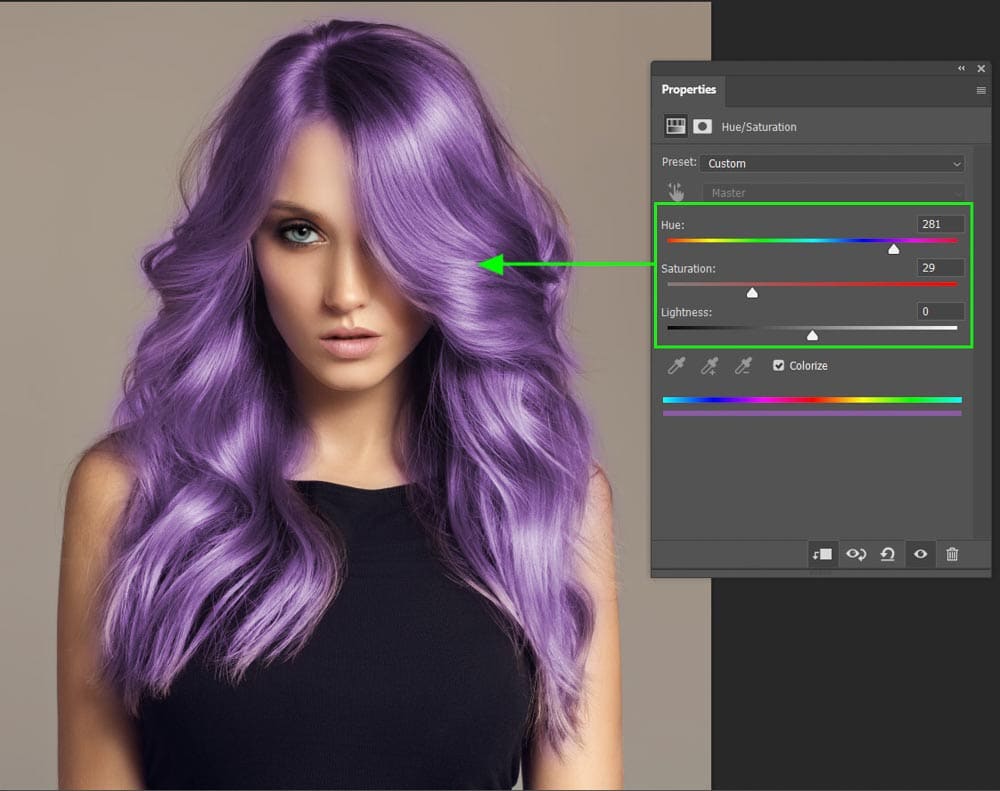Select the eyedropper tool
This screenshot has height=791, width=1000.
click(x=676, y=366)
